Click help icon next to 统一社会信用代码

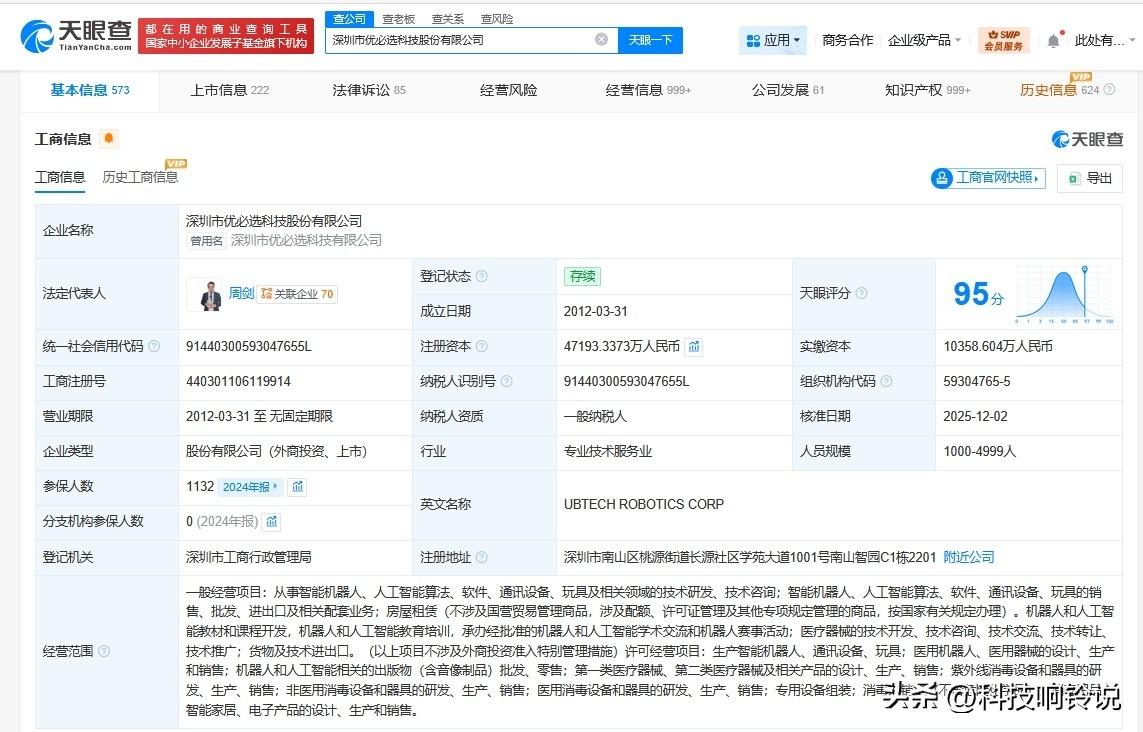[x=155, y=346]
